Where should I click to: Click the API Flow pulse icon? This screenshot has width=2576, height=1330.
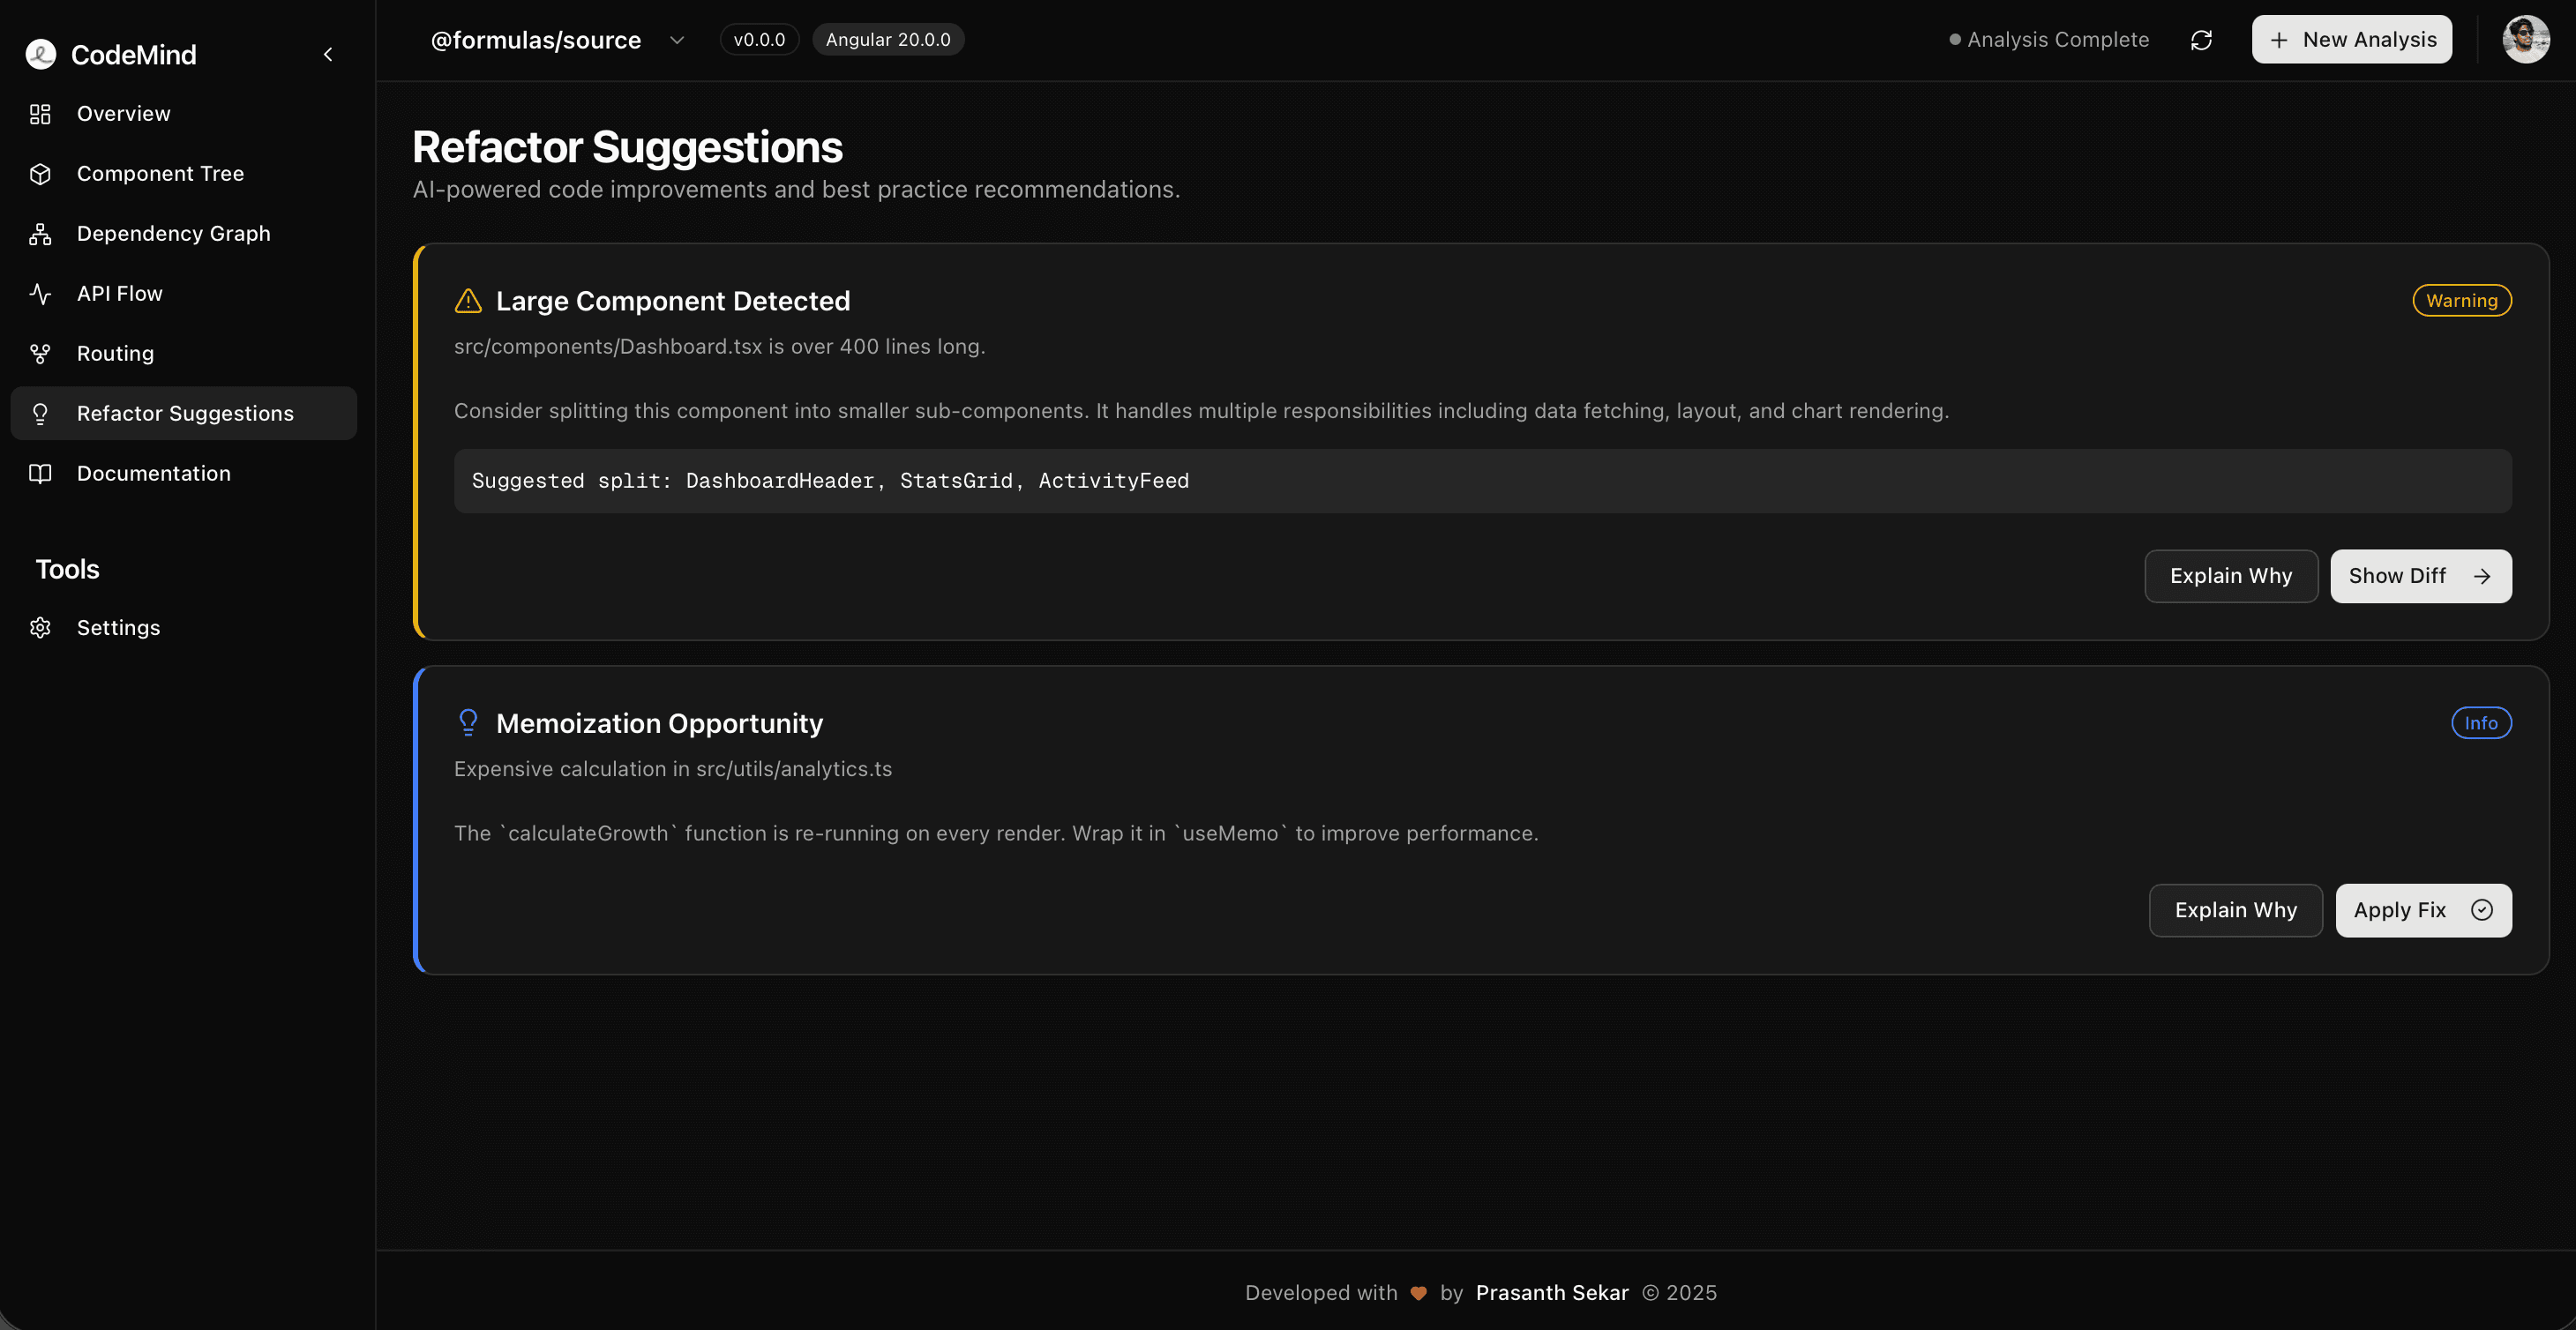(x=40, y=294)
